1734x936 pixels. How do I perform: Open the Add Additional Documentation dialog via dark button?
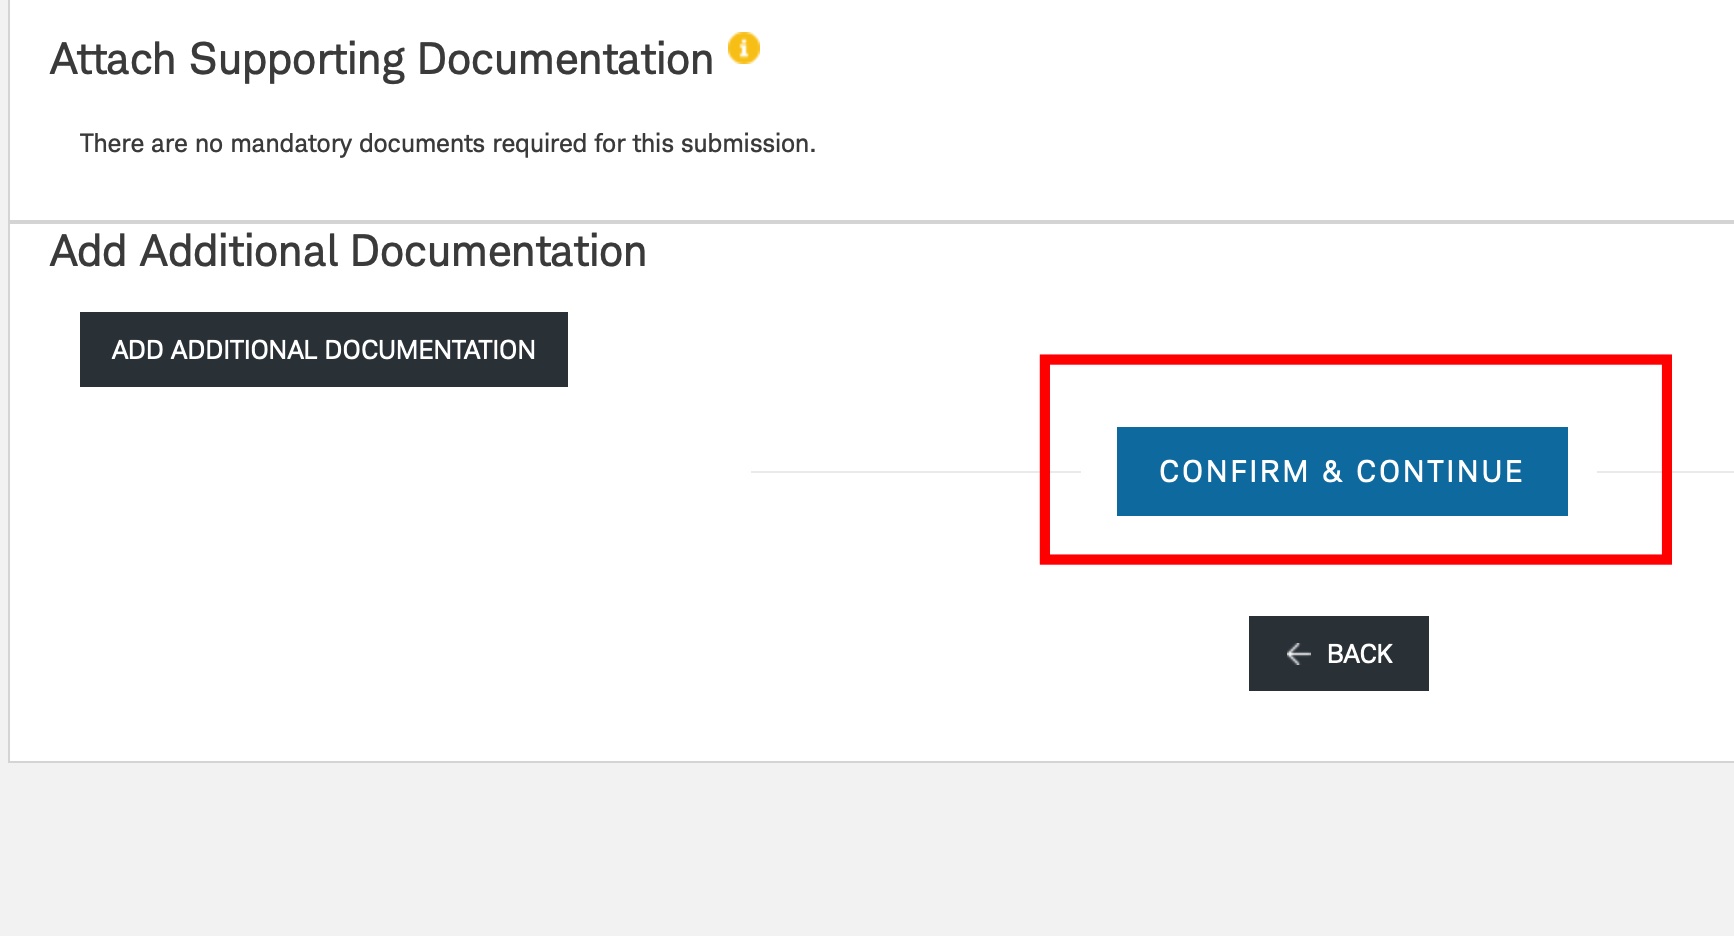click(x=324, y=349)
